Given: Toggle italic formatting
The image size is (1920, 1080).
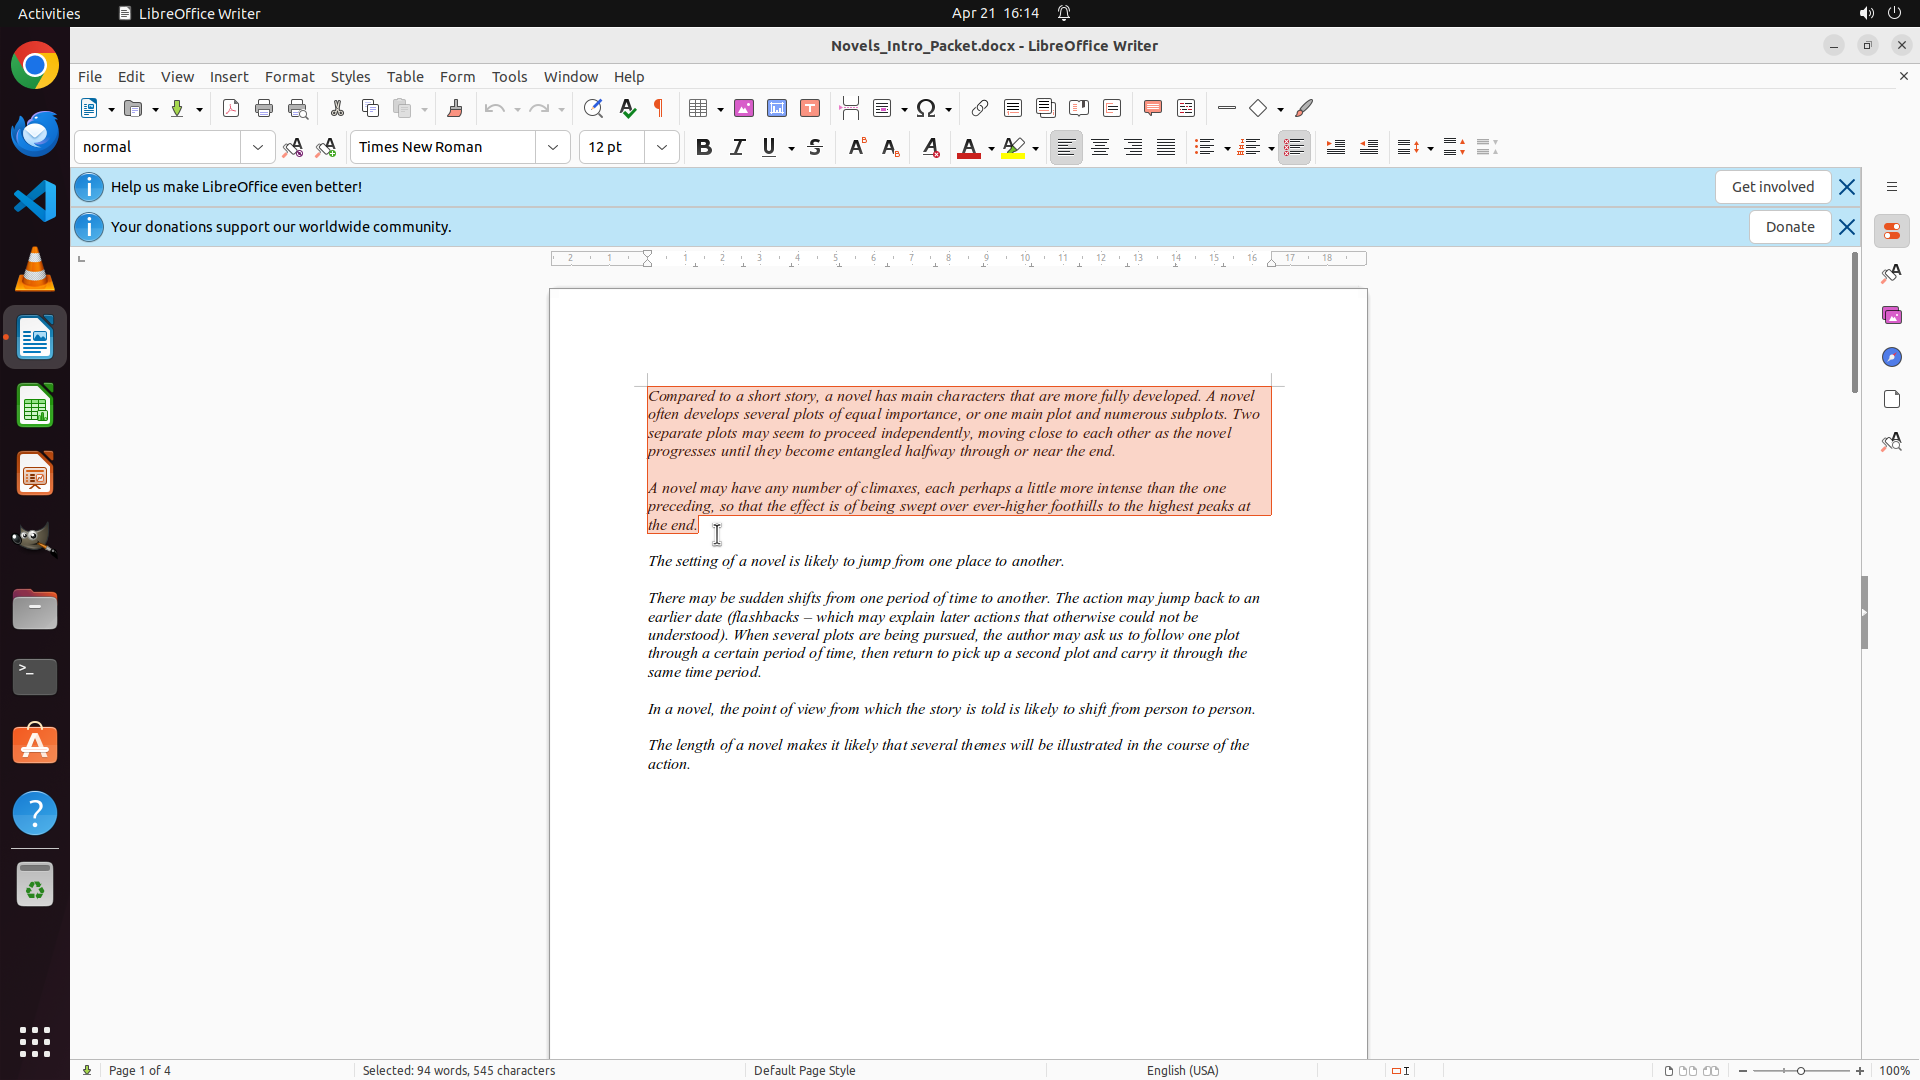Looking at the screenshot, I should (738, 147).
